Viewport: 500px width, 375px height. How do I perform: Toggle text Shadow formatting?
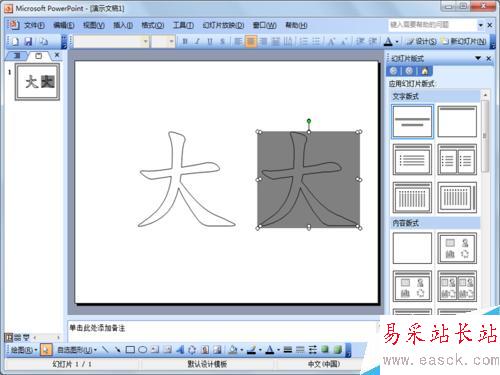[x=222, y=42]
